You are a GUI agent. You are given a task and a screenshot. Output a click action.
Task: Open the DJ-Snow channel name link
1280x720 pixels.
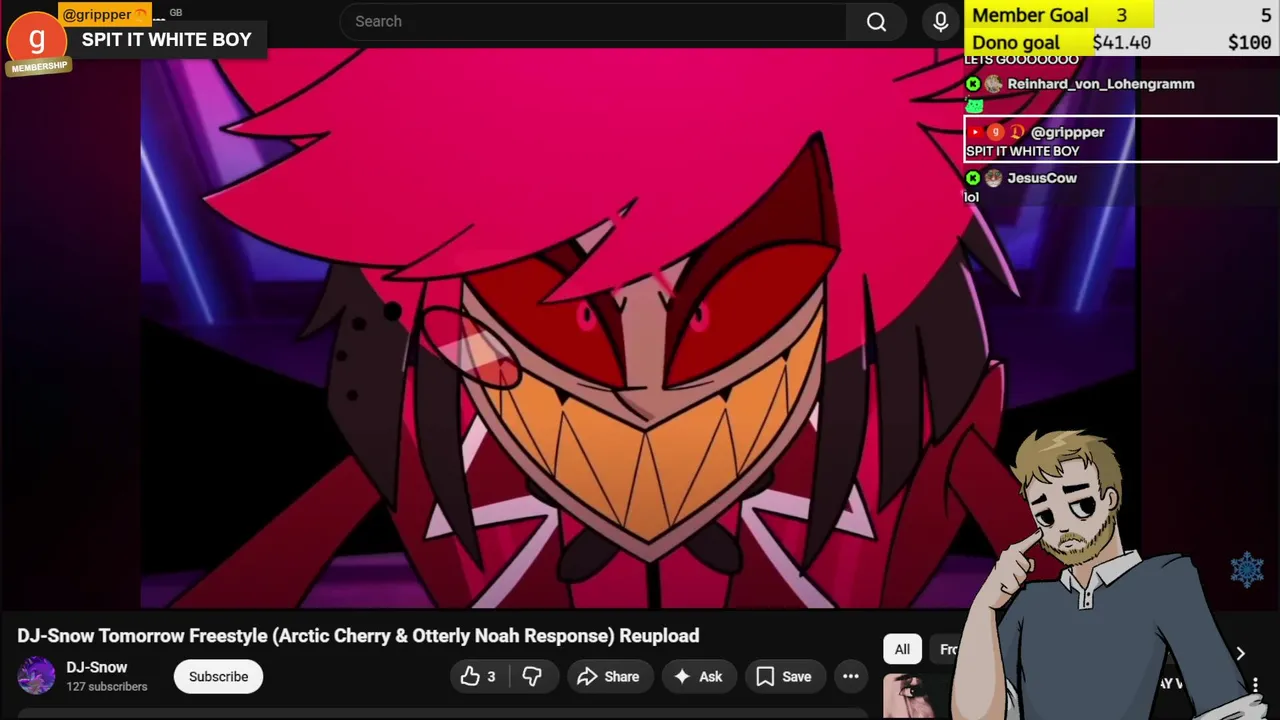click(97, 667)
